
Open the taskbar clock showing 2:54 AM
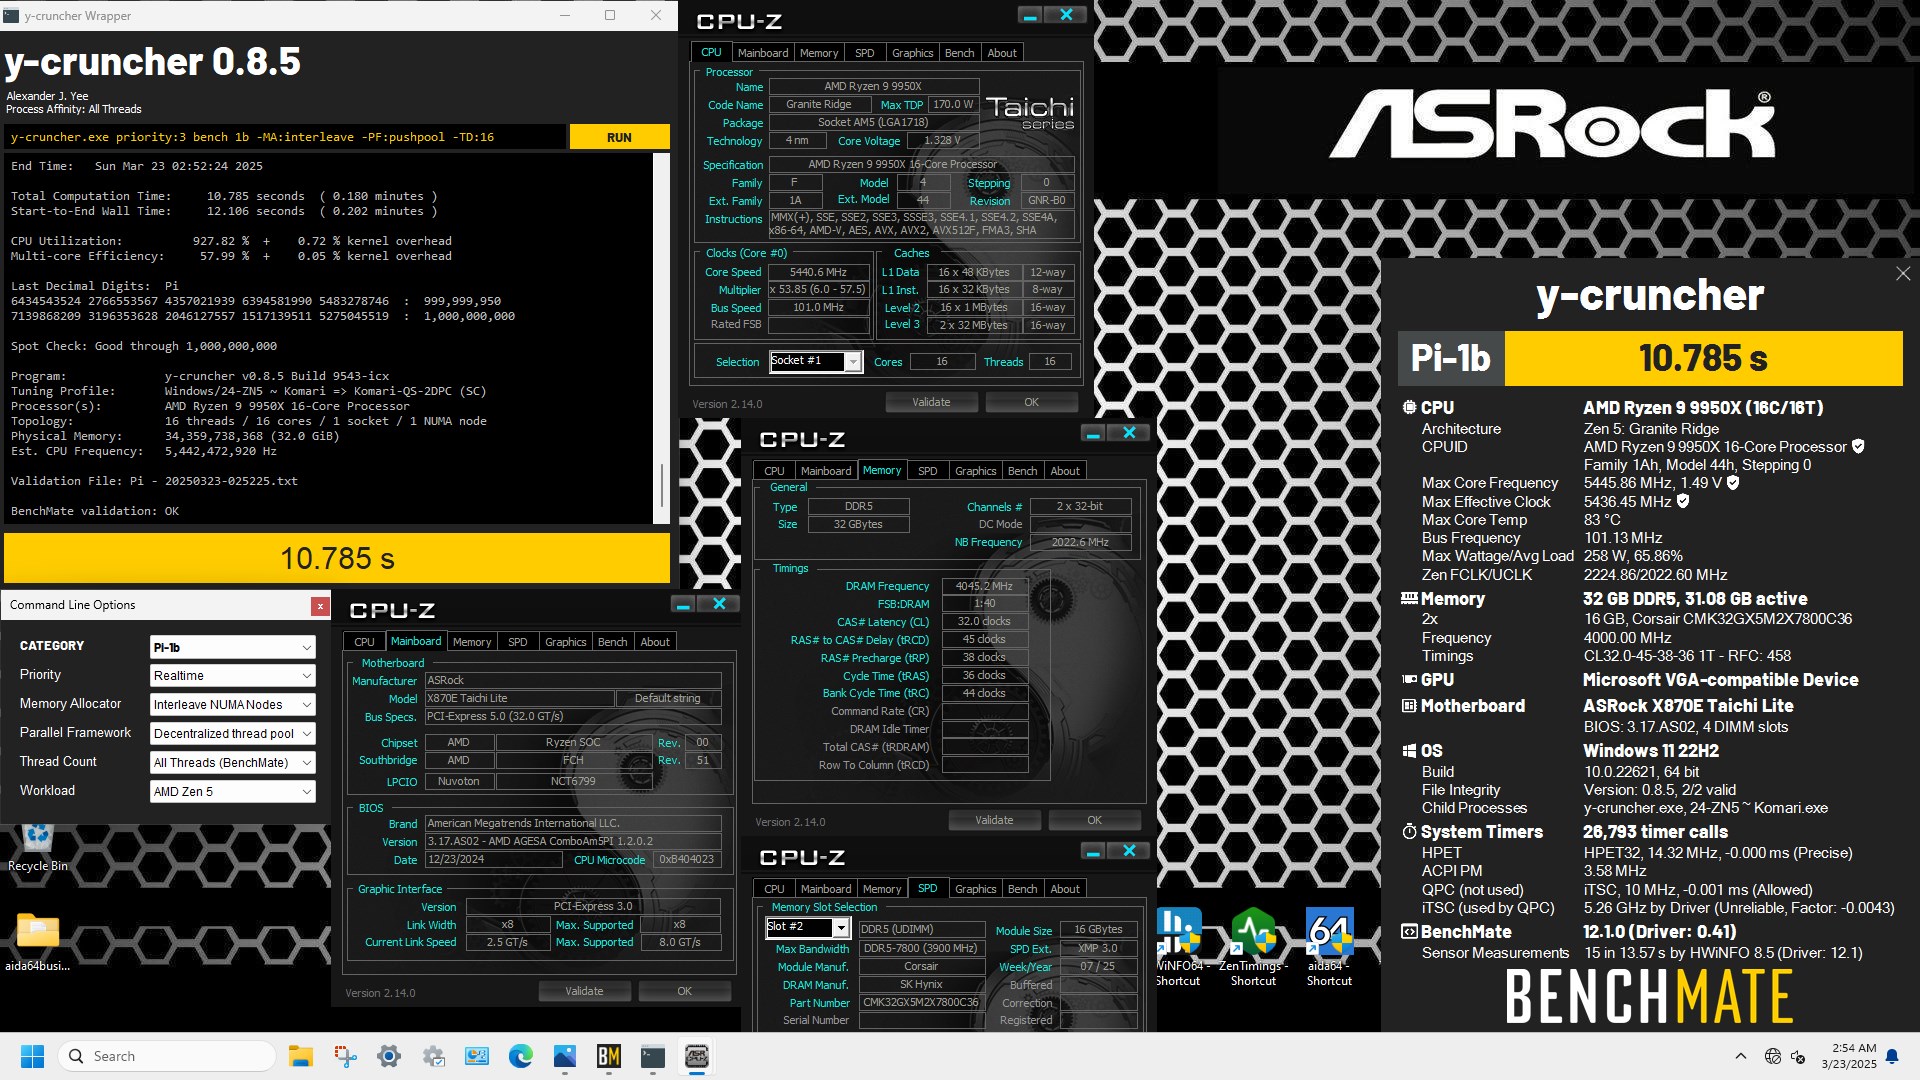1848,1056
